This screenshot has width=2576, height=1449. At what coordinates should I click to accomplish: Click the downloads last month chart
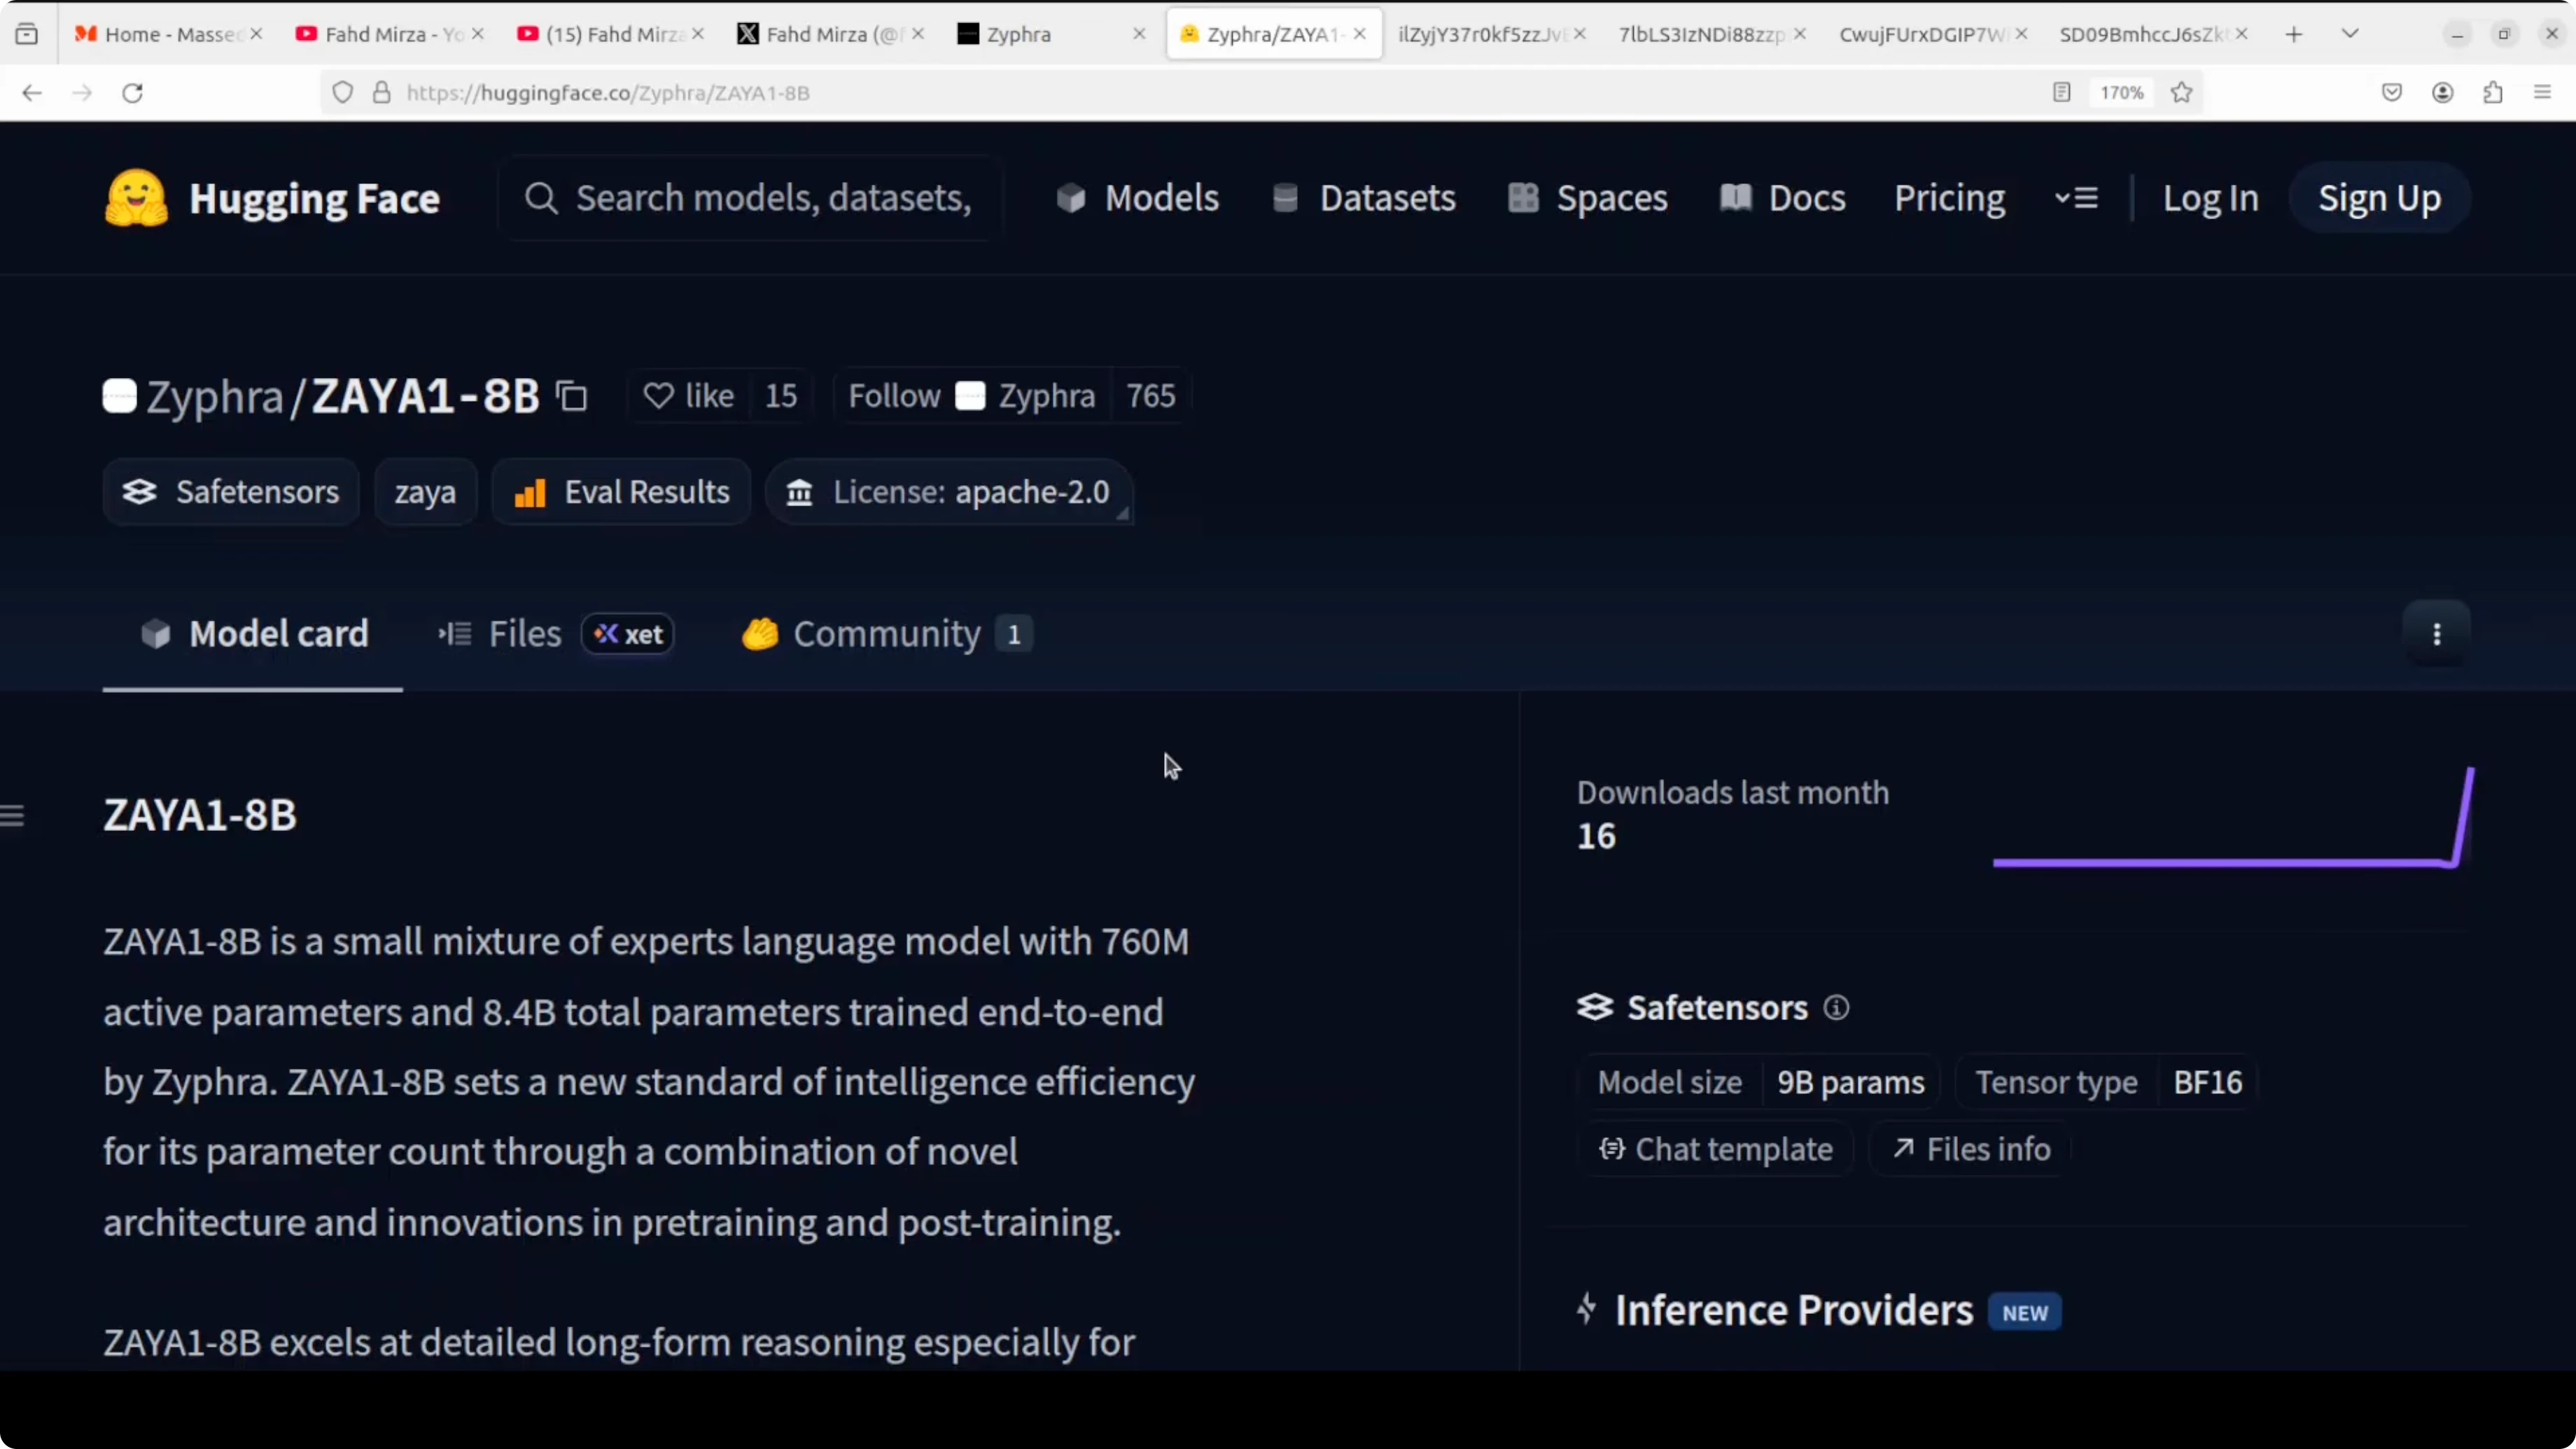2232,817
